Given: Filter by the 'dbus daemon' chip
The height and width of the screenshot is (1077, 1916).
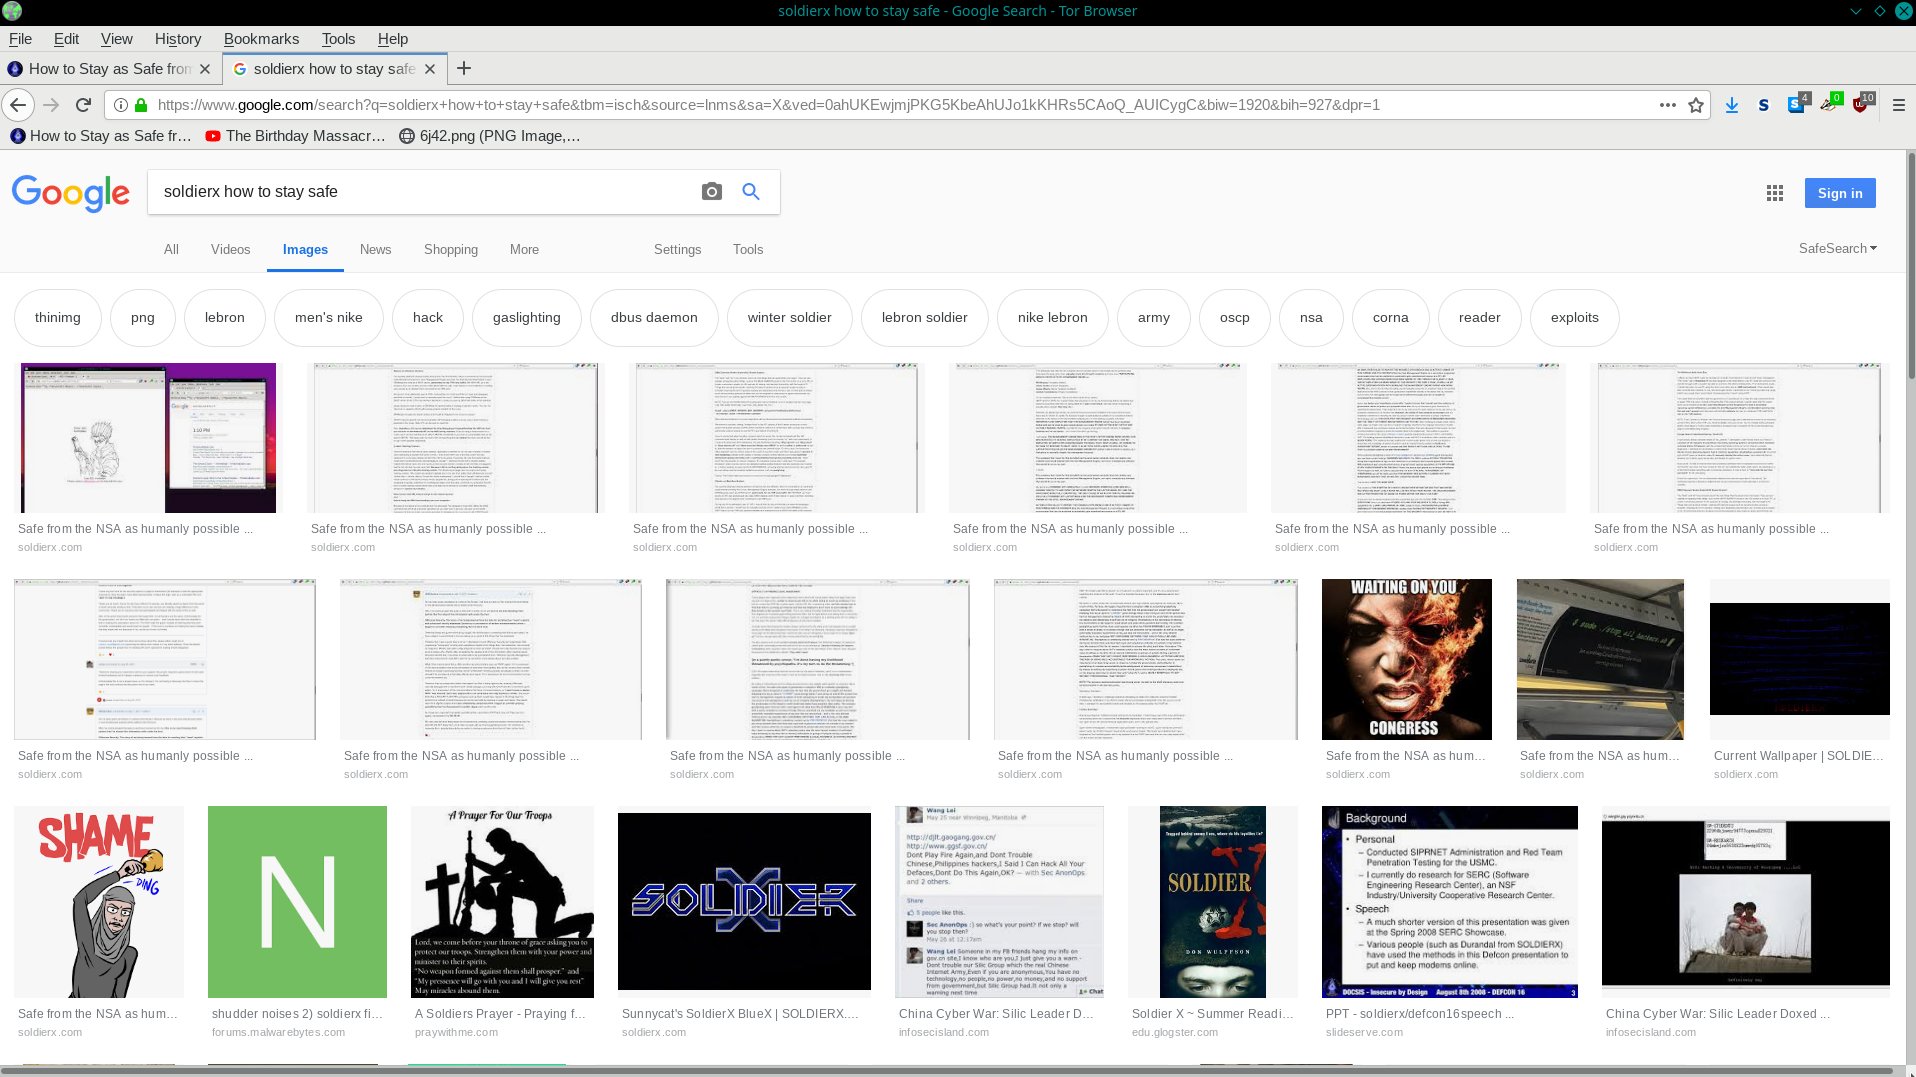Looking at the screenshot, I should tap(654, 318).
